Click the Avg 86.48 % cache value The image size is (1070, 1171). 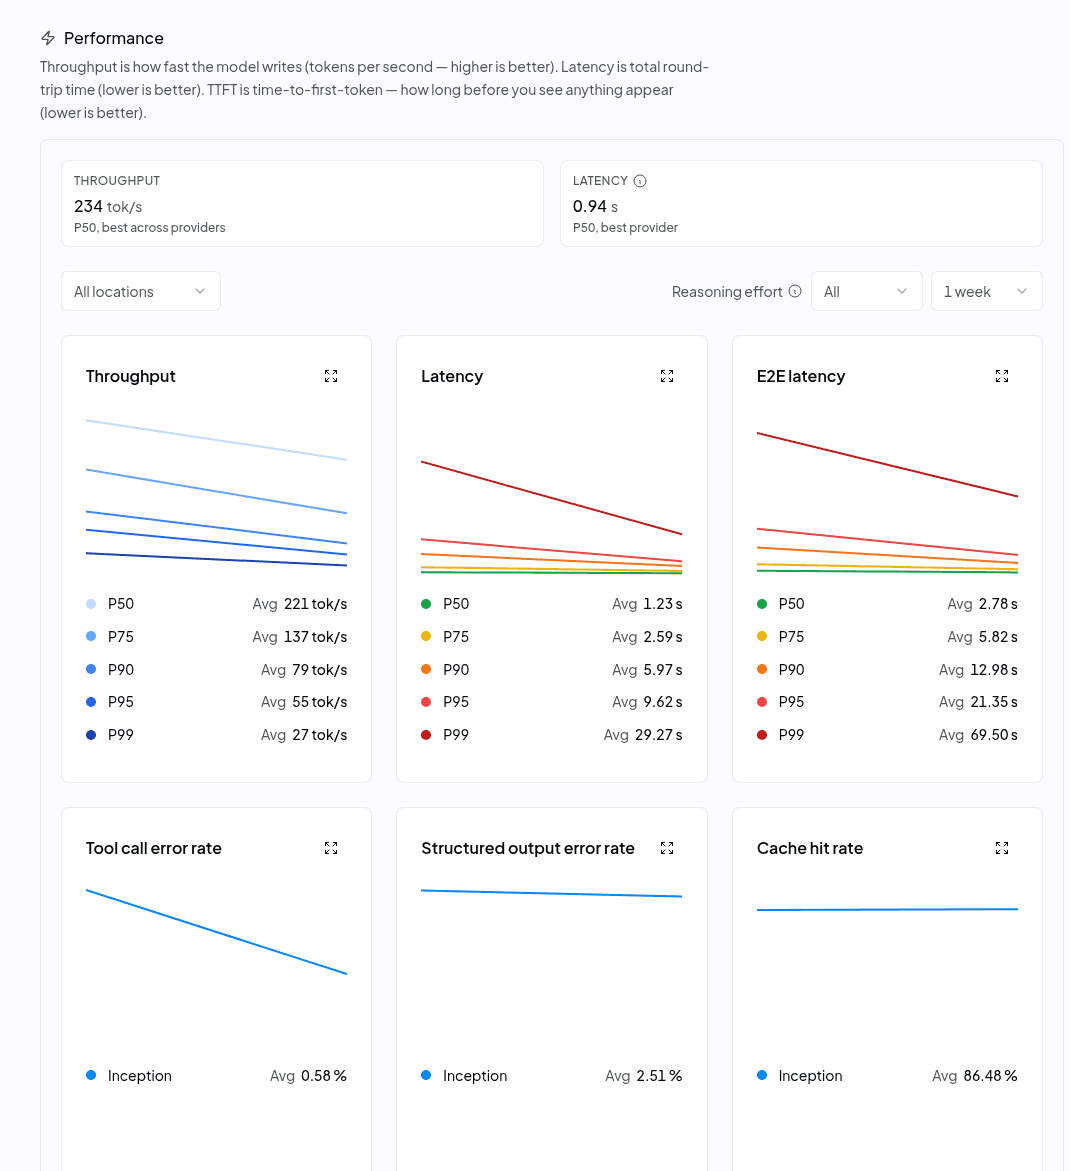pos(975,1075)
